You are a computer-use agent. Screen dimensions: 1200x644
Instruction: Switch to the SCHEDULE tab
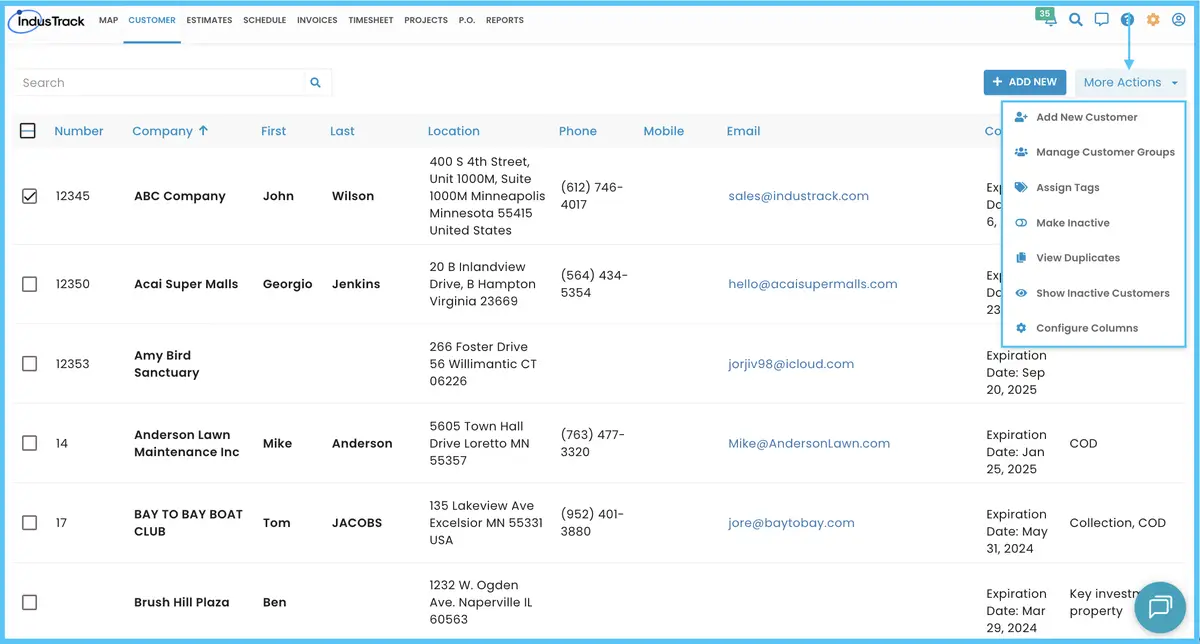pyautogui.click(x=265, y=20)
